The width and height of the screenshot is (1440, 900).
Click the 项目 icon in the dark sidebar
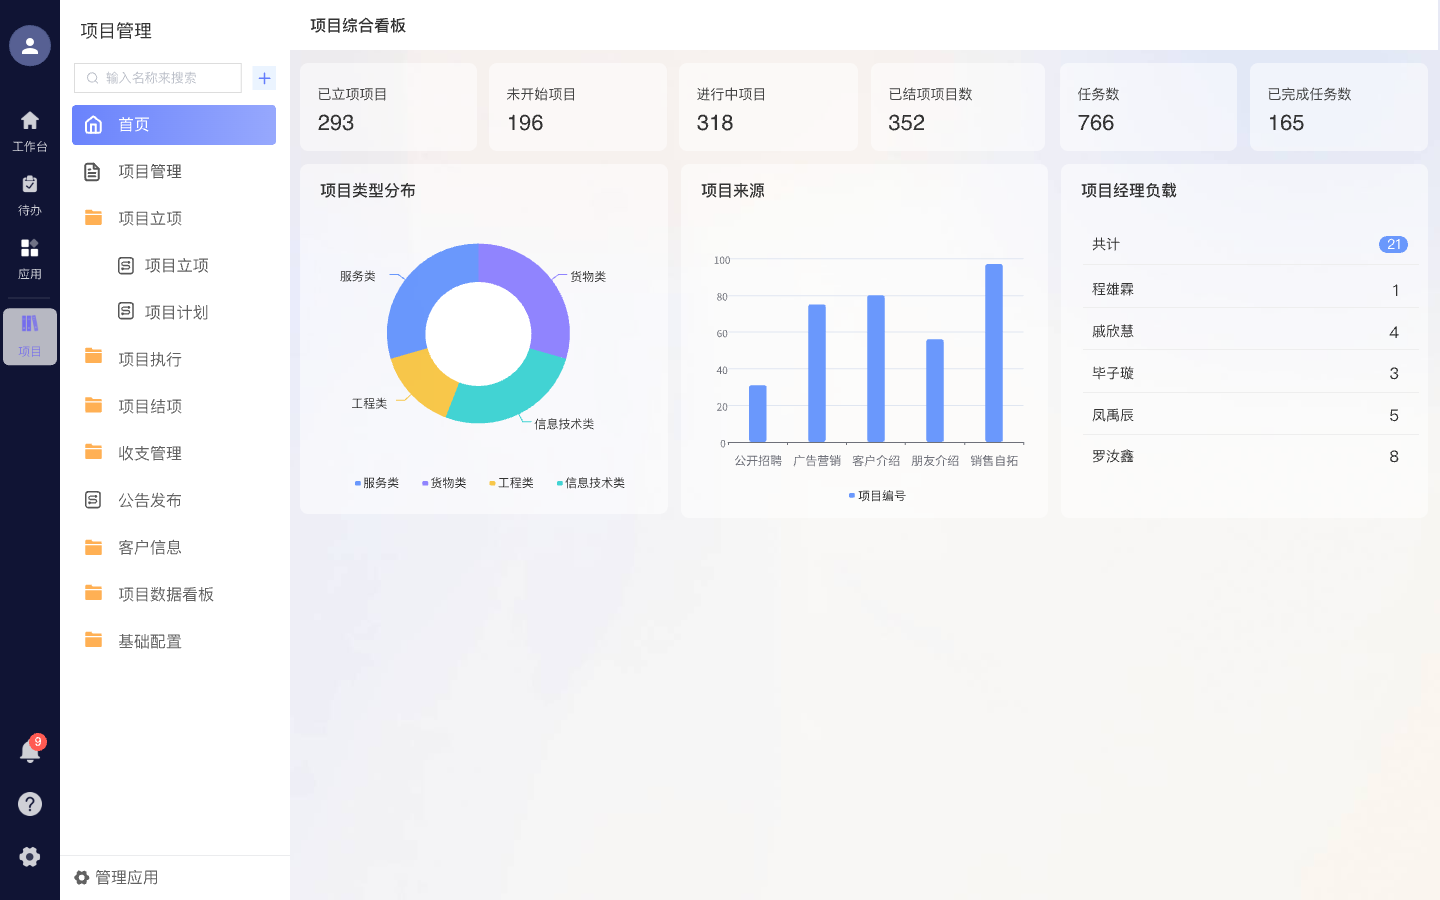coord(30,337)
